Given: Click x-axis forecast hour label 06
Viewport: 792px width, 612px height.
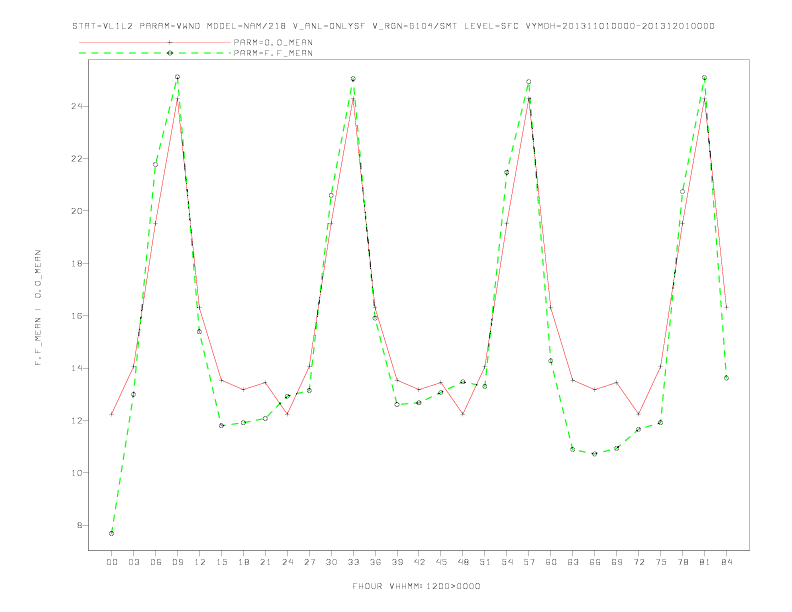Looking at the screenshot, I should [156, 562].
